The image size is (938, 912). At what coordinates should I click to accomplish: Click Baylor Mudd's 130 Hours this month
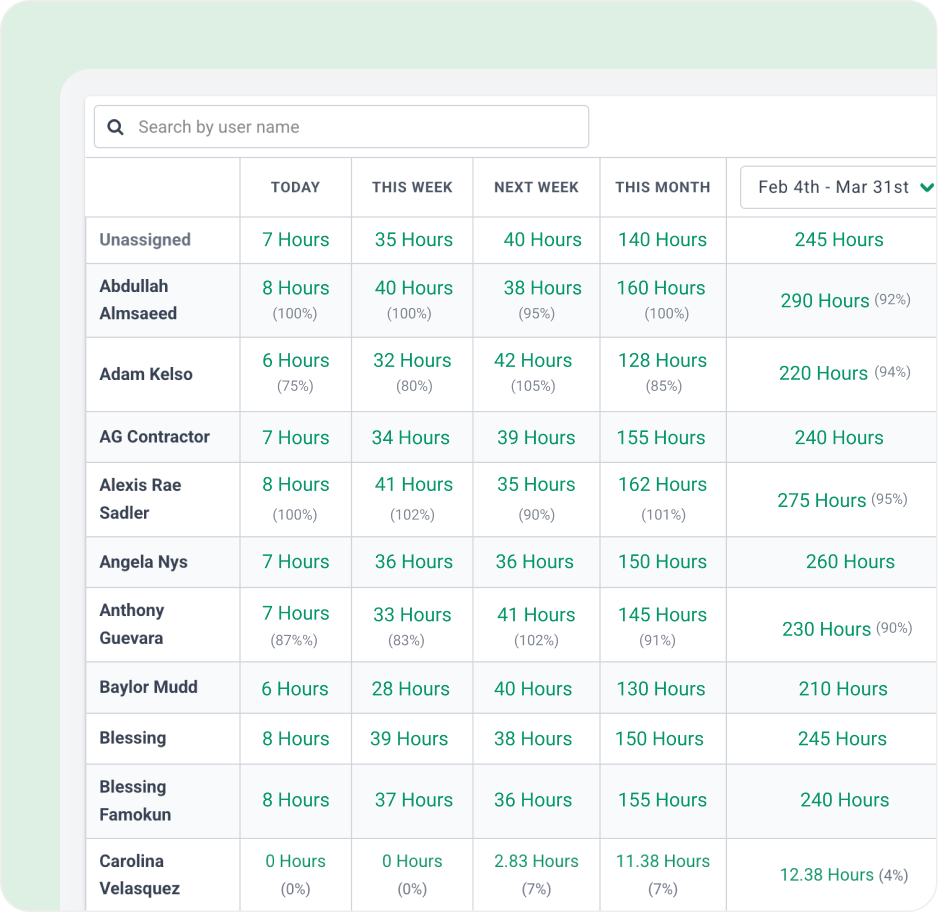661,689
